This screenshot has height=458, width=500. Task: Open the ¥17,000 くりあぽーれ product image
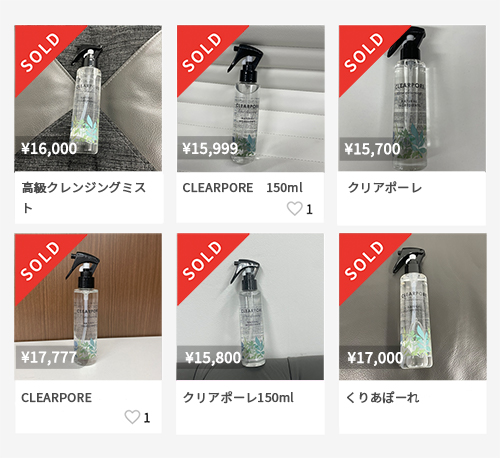tap(413, 307)
